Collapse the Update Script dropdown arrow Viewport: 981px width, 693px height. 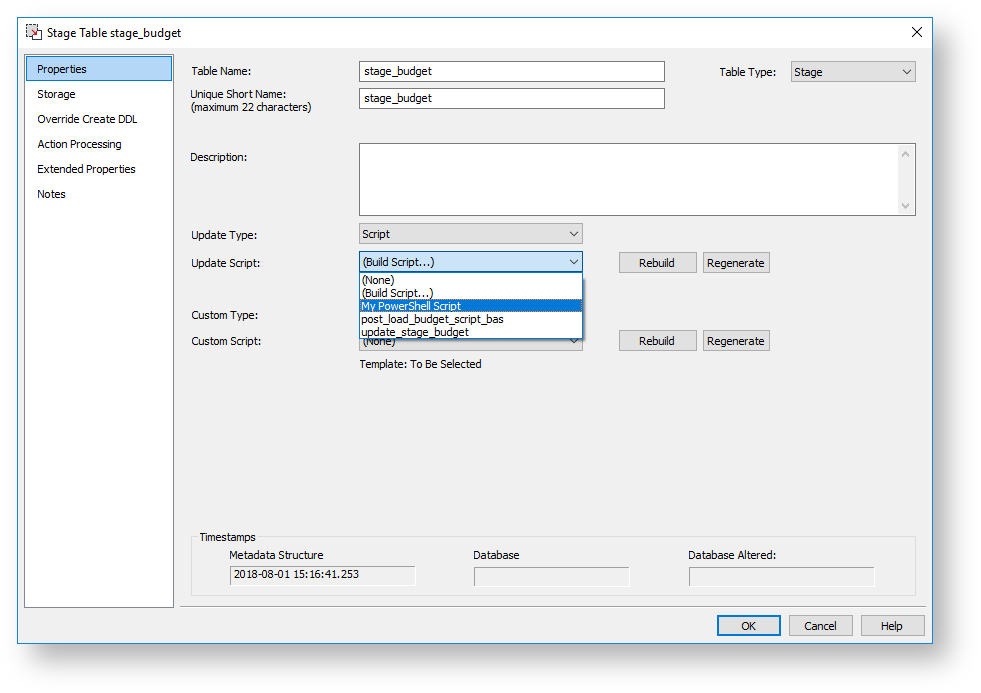coord(573,263)
